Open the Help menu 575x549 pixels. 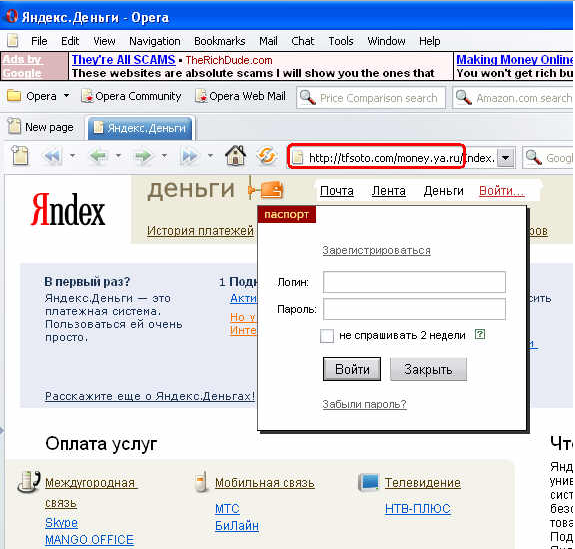tap(429, 41)
